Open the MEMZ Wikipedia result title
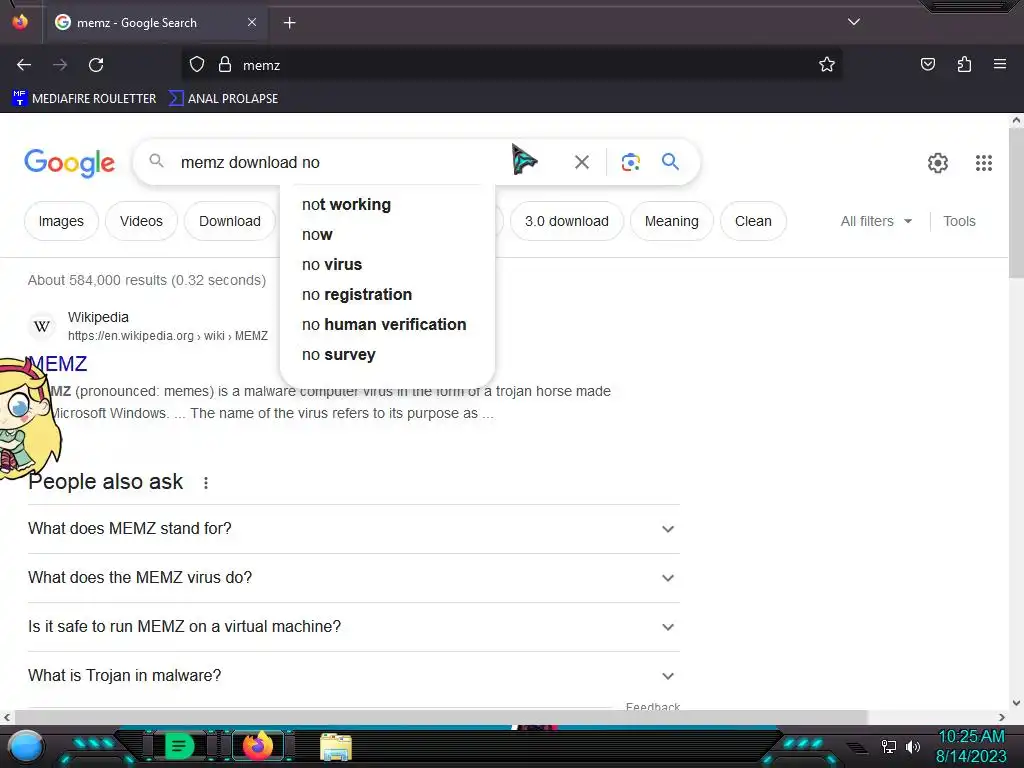This screenshot has height=768, width=1024. (x=57, y=364)
